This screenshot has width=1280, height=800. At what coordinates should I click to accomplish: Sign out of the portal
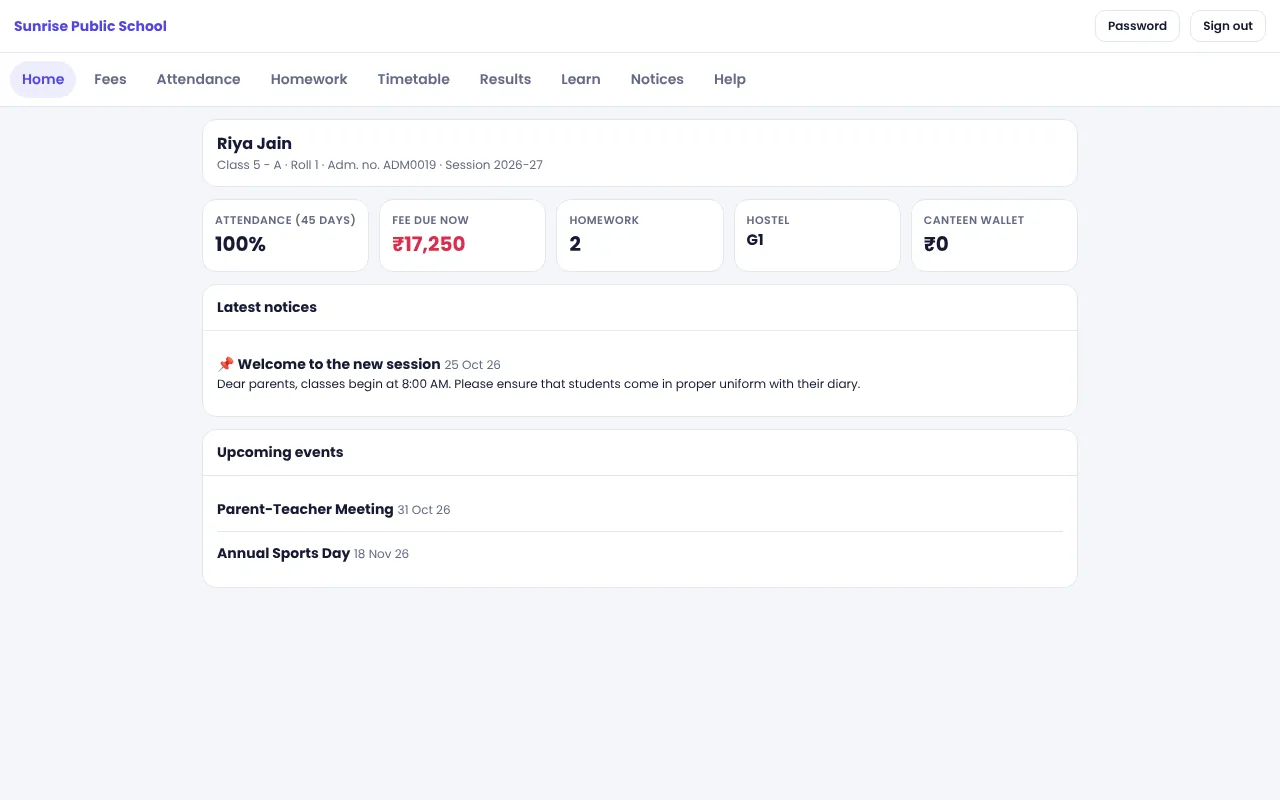pos(1228,26)
